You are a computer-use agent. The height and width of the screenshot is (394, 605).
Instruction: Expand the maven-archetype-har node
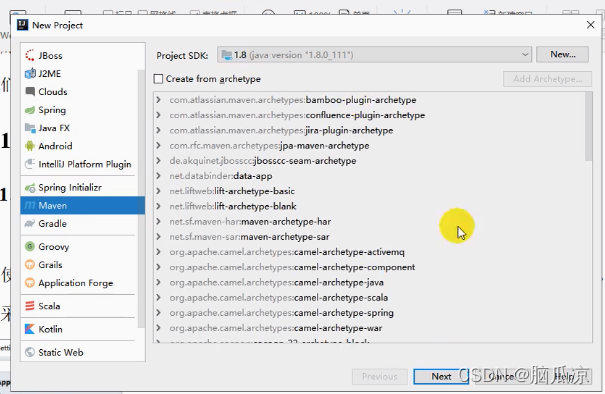pos(158,222)
